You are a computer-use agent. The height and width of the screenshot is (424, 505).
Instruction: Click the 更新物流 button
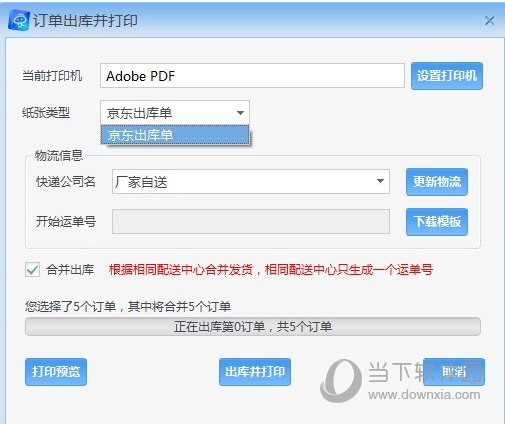point(437,182)
